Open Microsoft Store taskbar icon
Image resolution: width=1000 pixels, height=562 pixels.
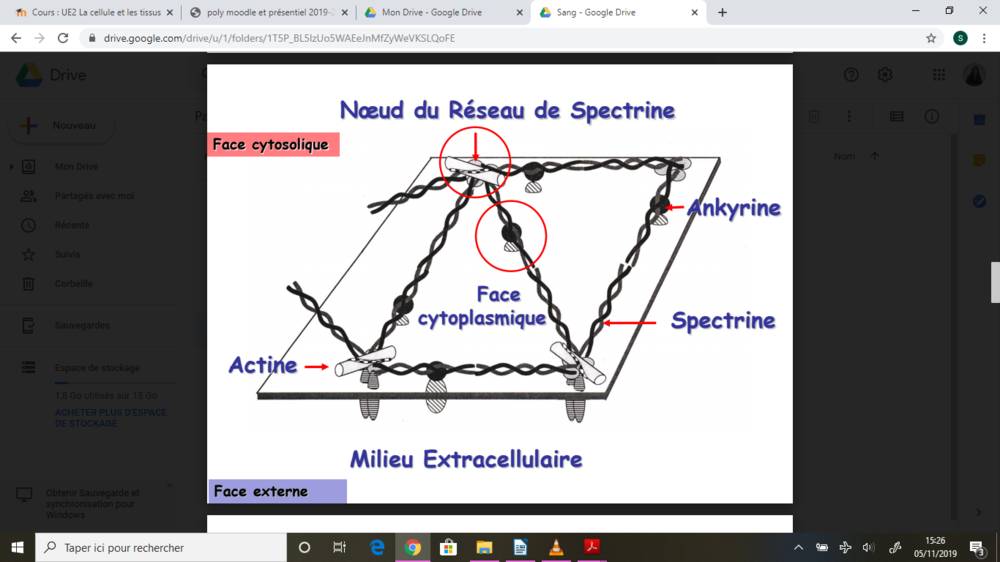click(x=448, y=547)
